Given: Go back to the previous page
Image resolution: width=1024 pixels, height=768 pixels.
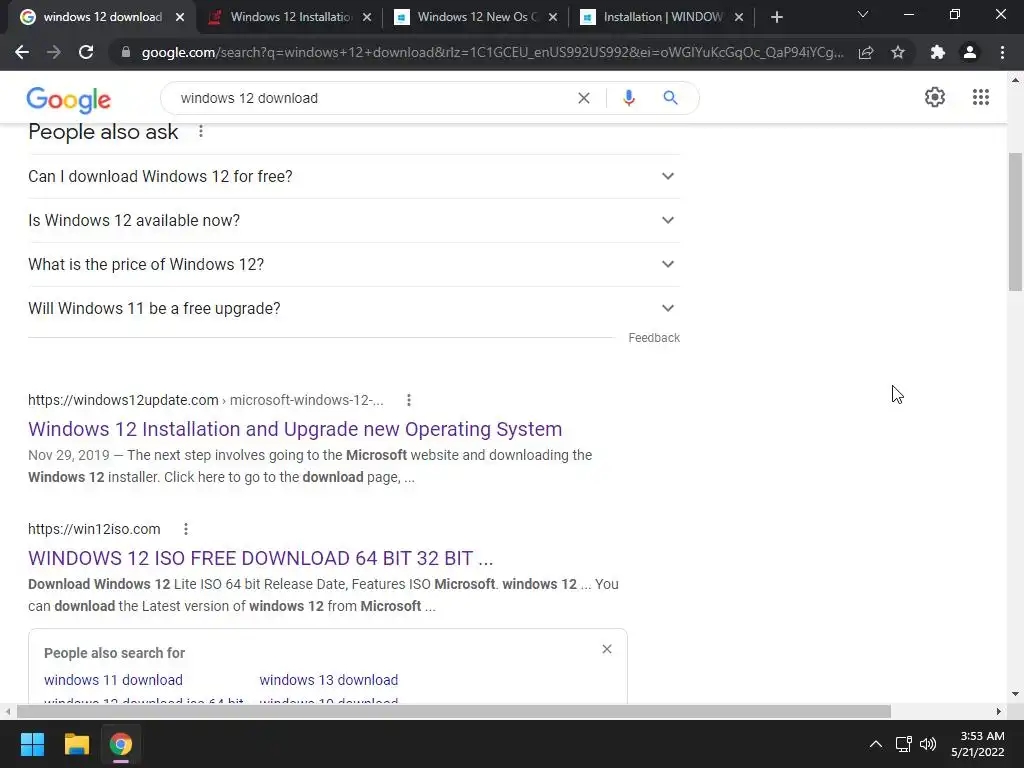Looking at the screenshot, I should tap(22, 52).
